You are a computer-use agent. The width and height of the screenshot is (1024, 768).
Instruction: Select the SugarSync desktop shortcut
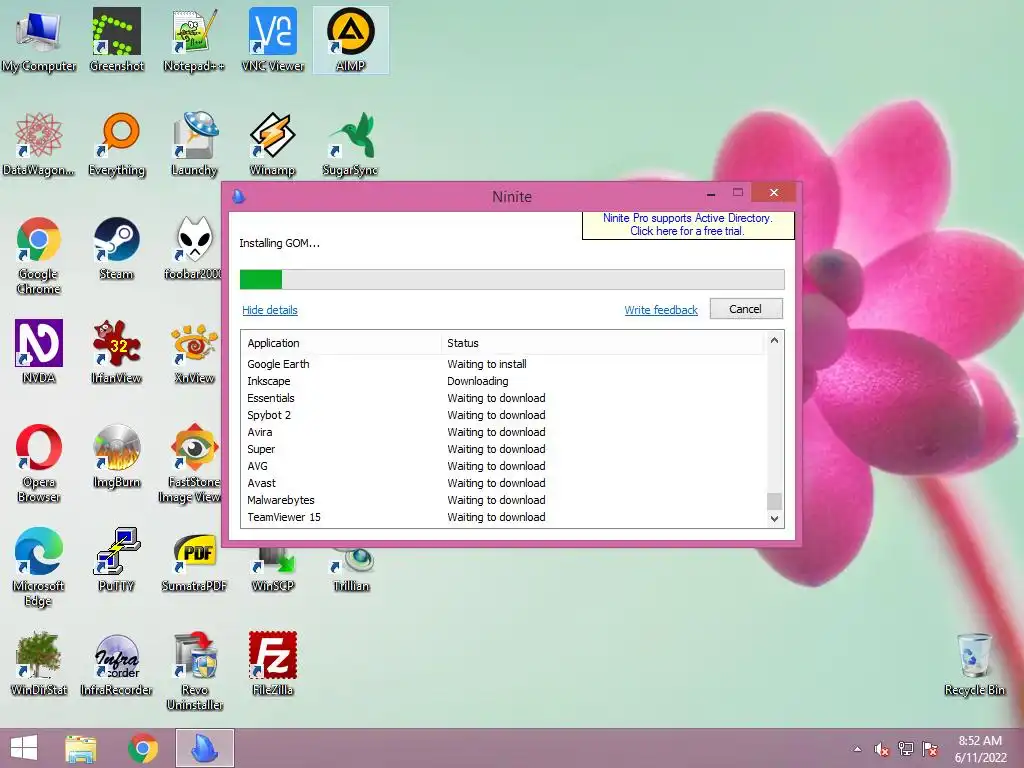tap(351, 144)
